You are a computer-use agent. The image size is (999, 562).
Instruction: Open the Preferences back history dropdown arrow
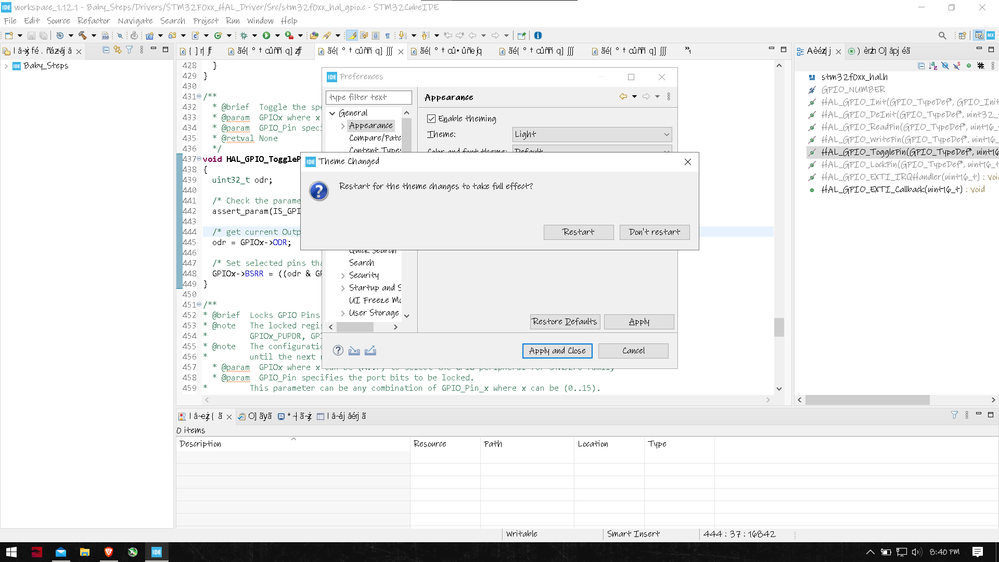tap(635, 97)
